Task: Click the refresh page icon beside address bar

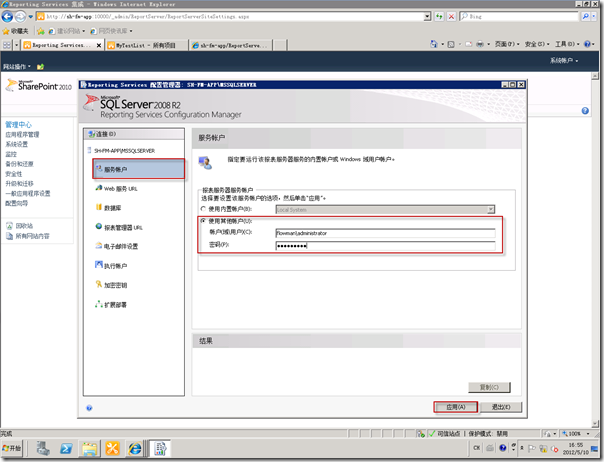Action: pos(439,17)
